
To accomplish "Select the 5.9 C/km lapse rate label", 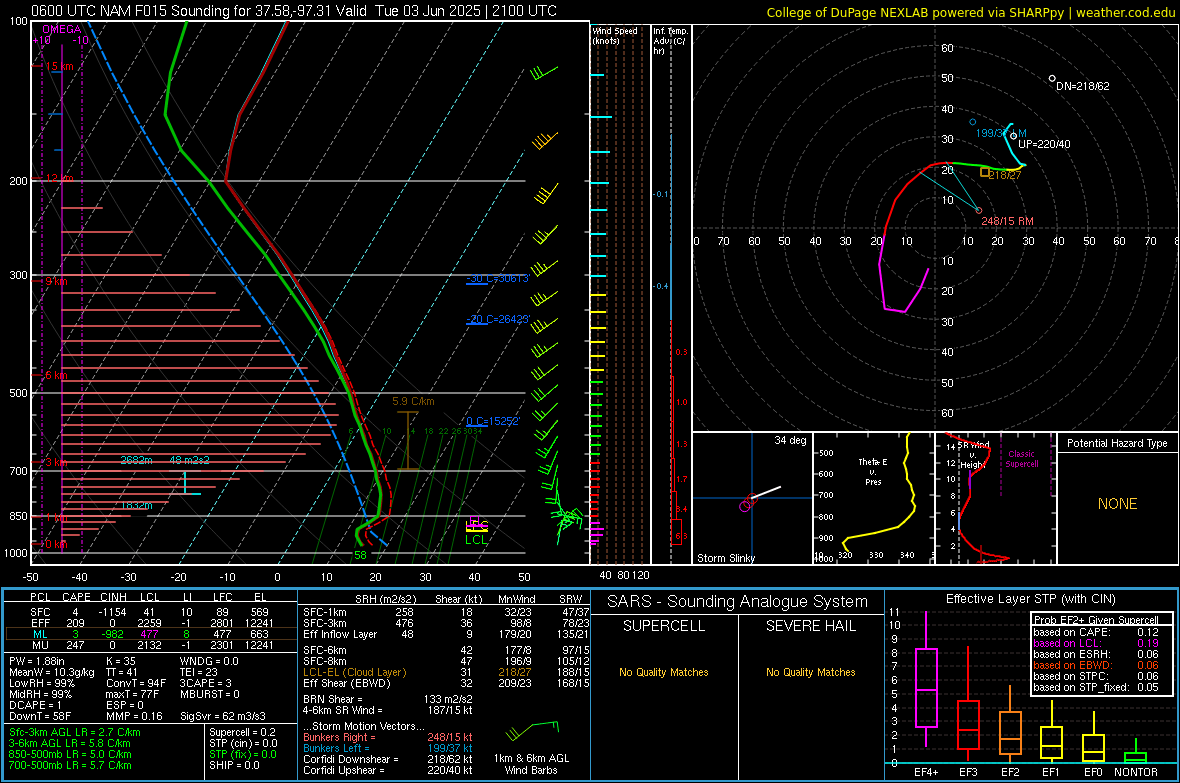I will [x=413, y=401].
